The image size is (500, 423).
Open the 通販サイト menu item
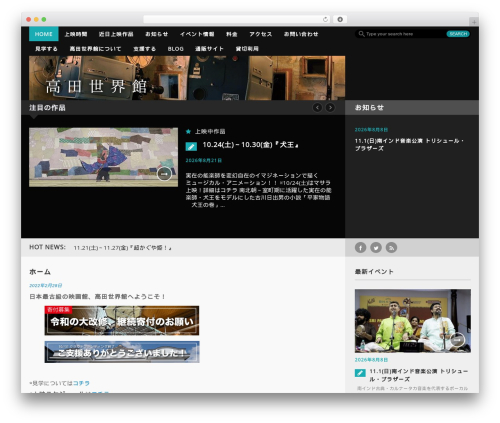209,49
